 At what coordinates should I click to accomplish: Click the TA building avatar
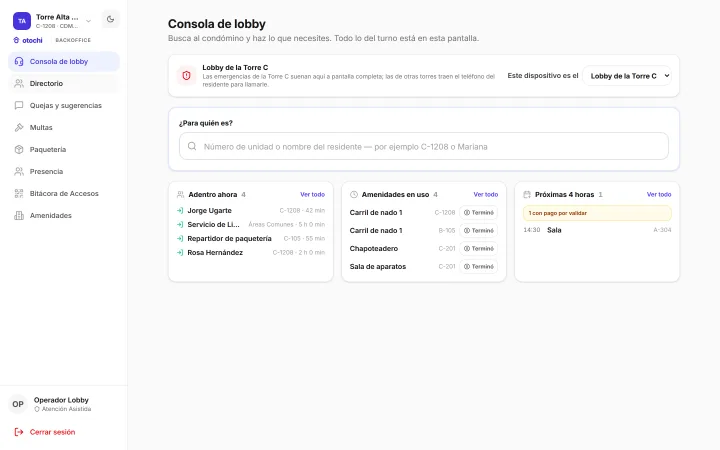pyautogui.click(x=22, y=21)
